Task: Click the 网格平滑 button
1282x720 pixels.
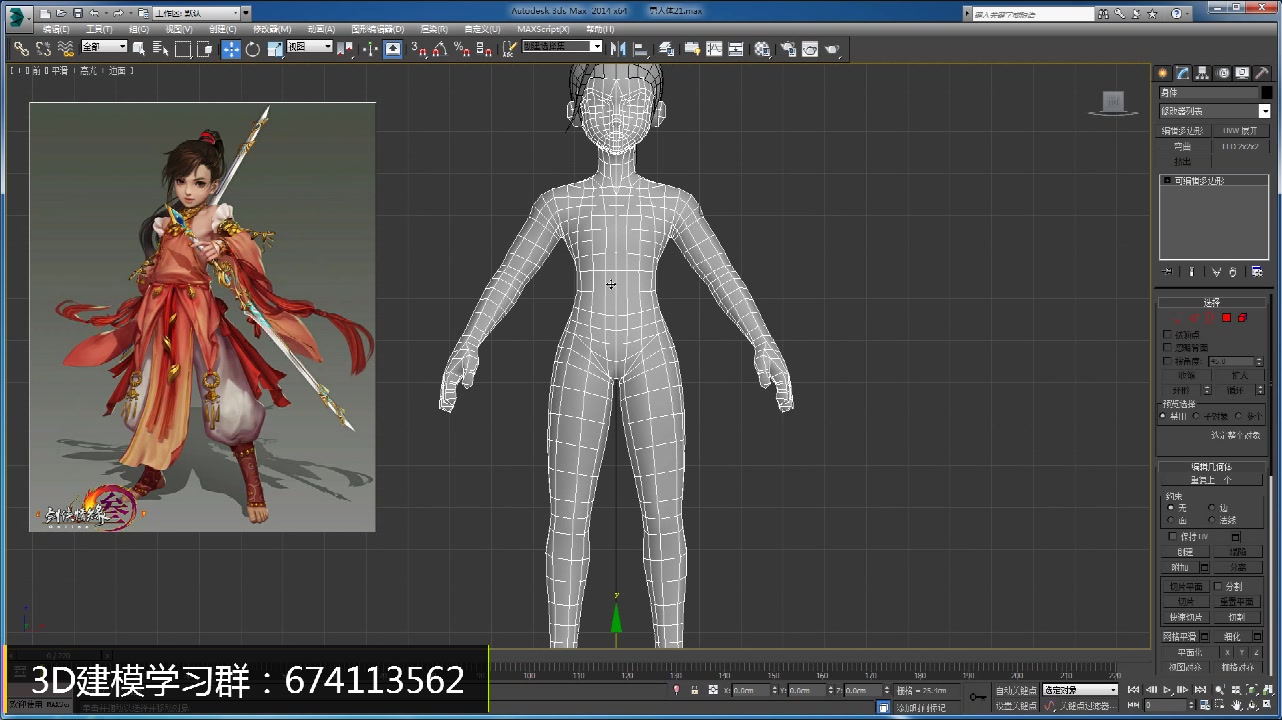Action: point(1179,636)
